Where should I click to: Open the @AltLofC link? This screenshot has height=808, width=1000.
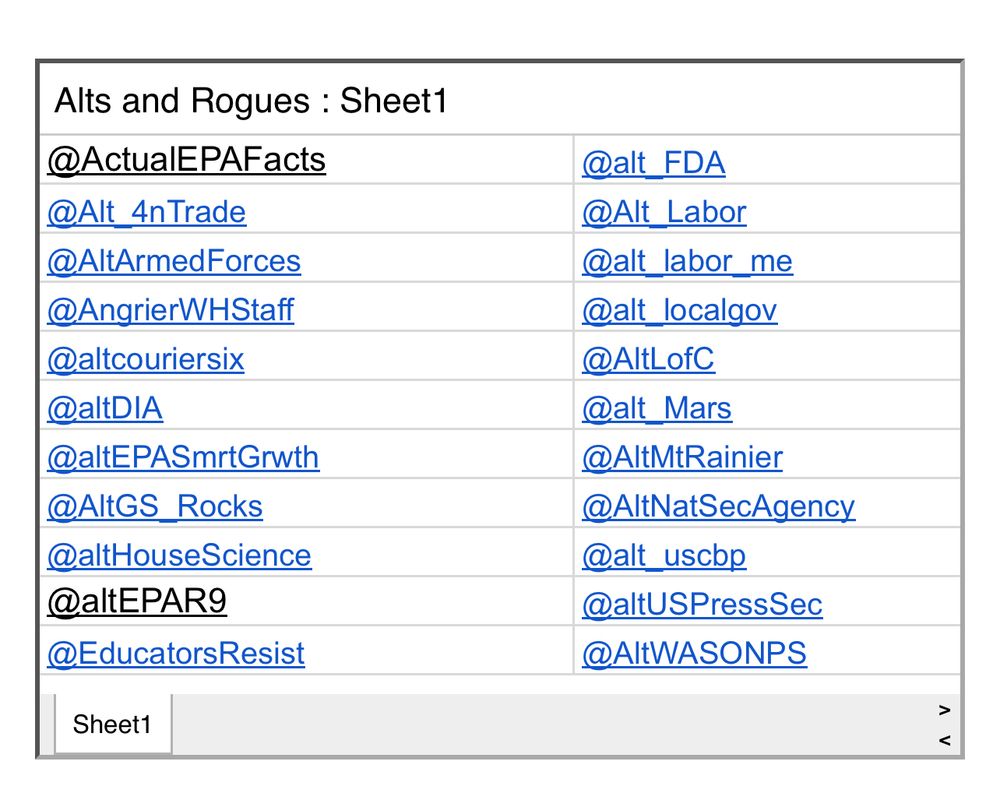(x=648, y=359)
